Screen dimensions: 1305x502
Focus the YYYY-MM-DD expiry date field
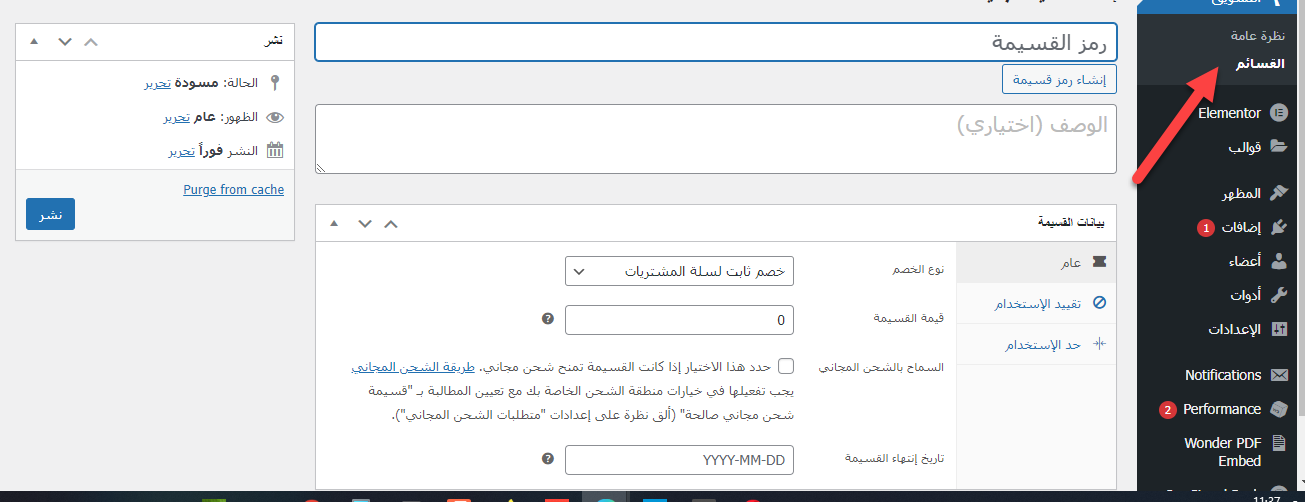point(679,460)
